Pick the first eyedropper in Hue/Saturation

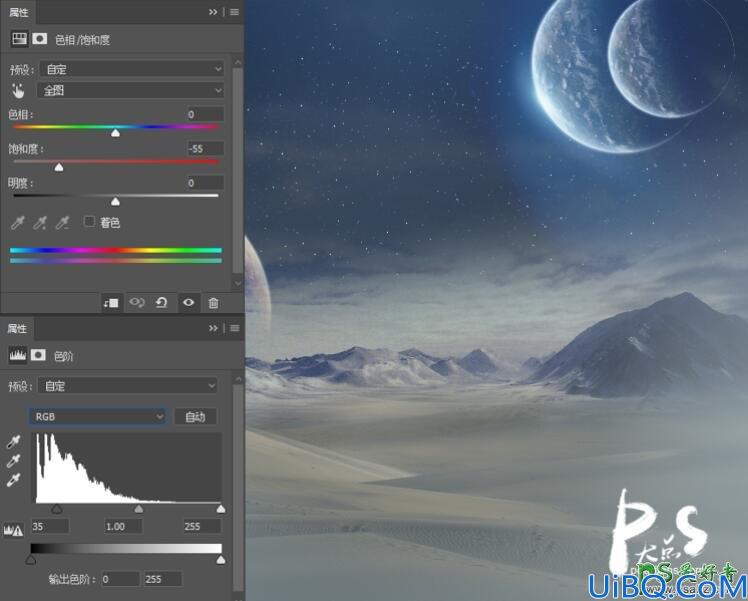pos(18,222)
